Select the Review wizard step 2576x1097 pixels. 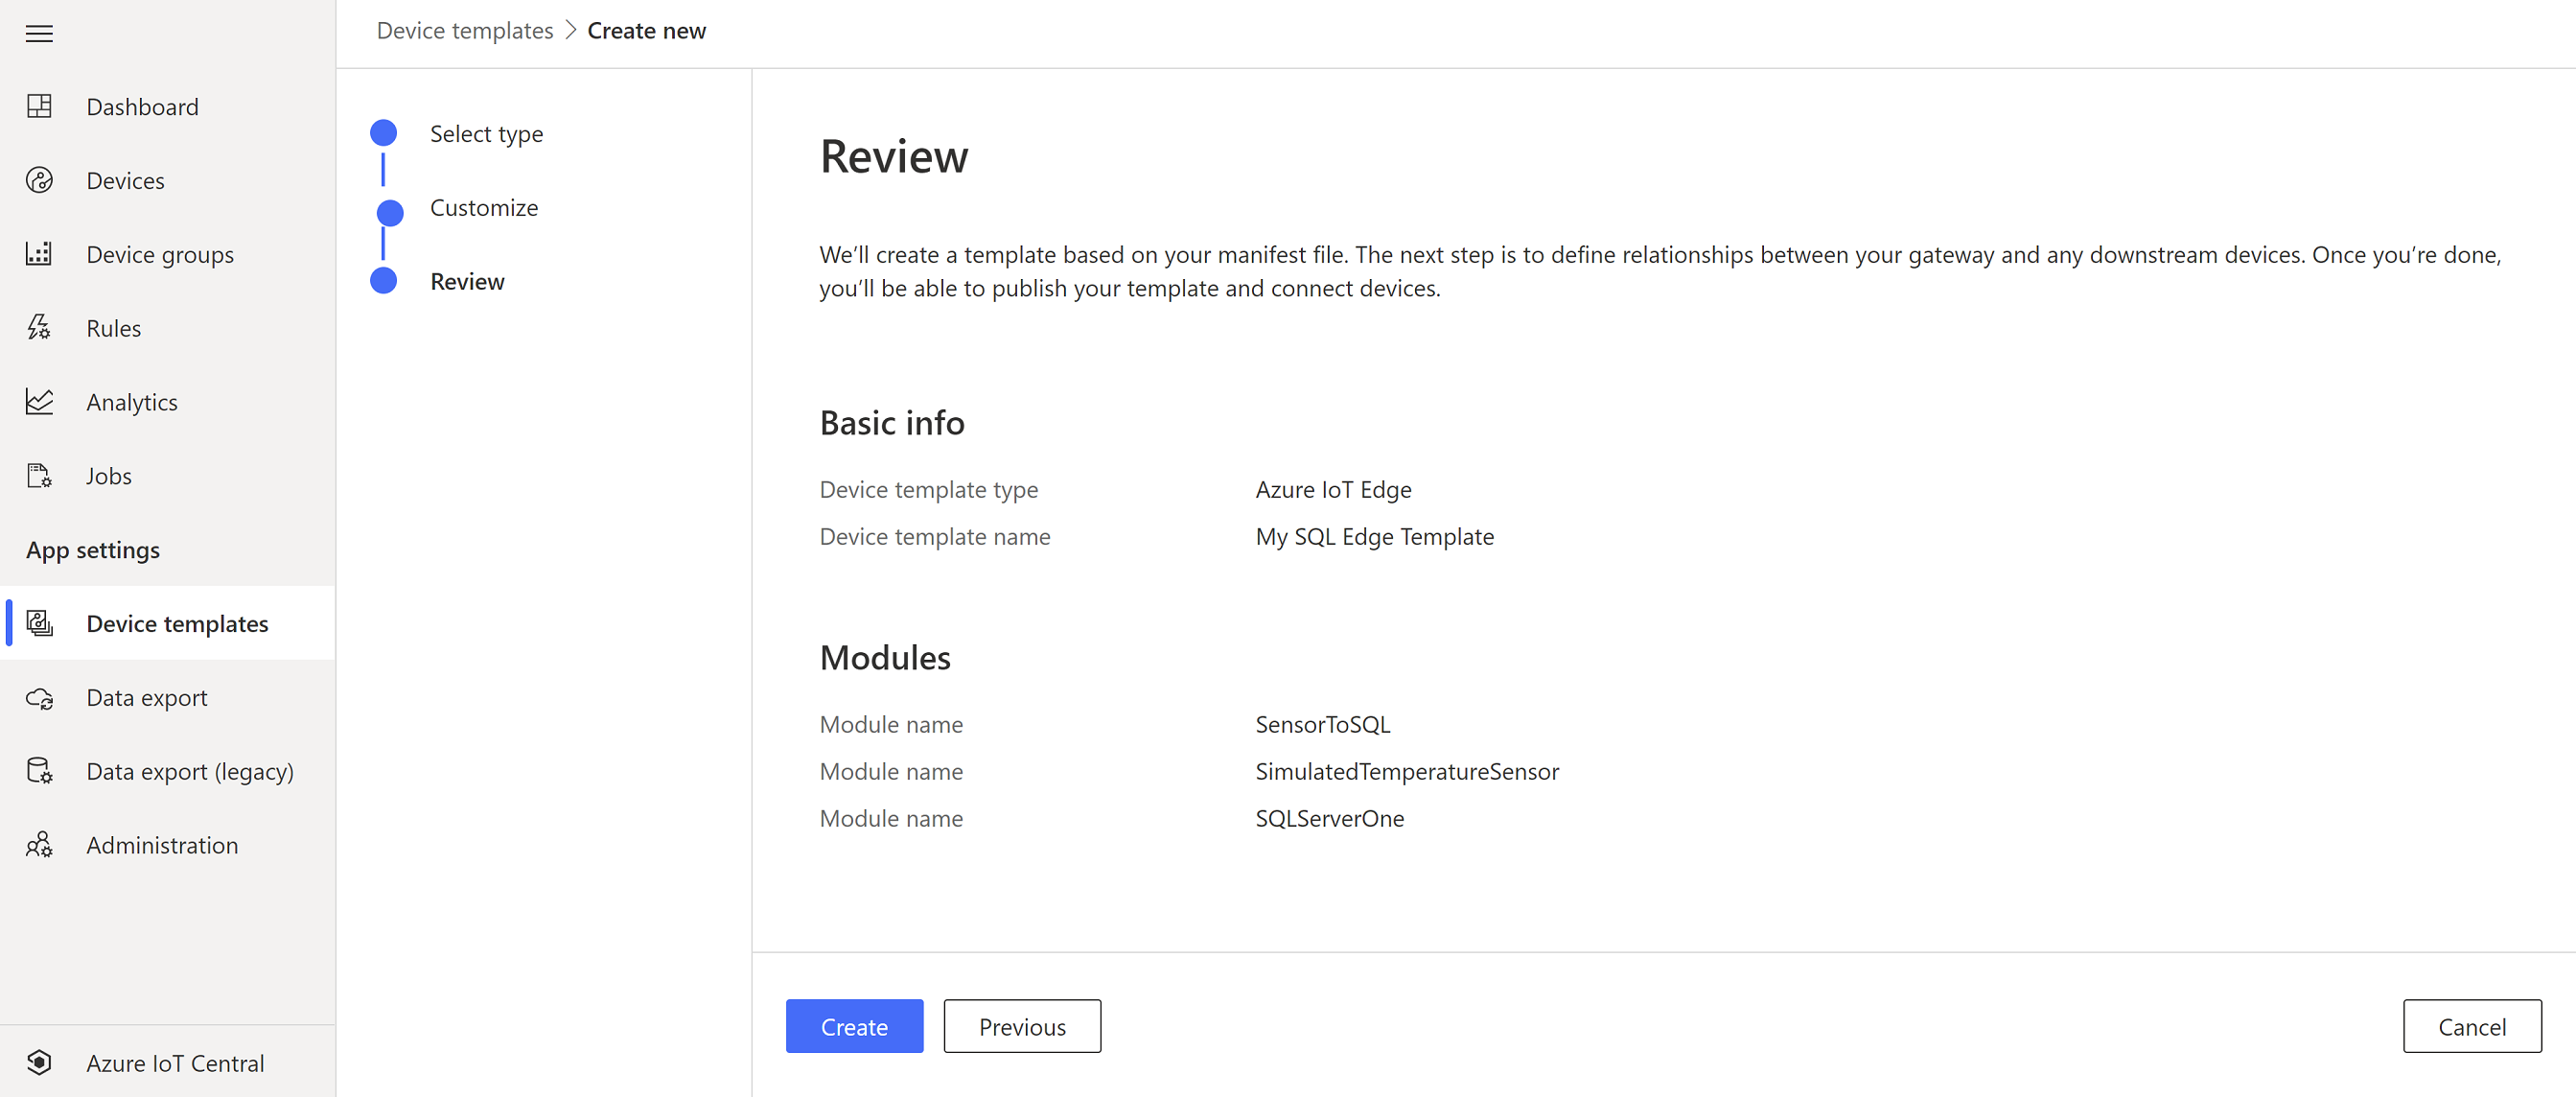(467, 282)
